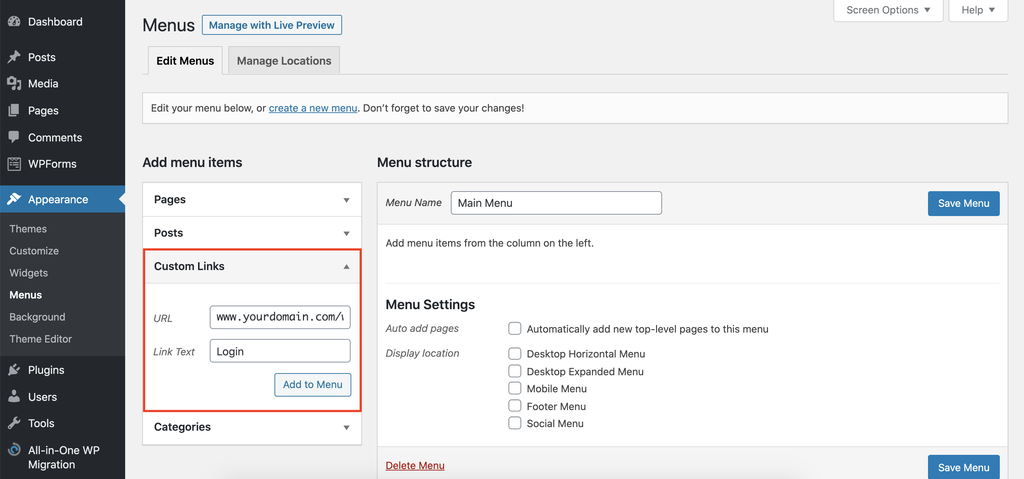Open Media via its sidebar icon
1024x479 pixels.
(14, 84)
